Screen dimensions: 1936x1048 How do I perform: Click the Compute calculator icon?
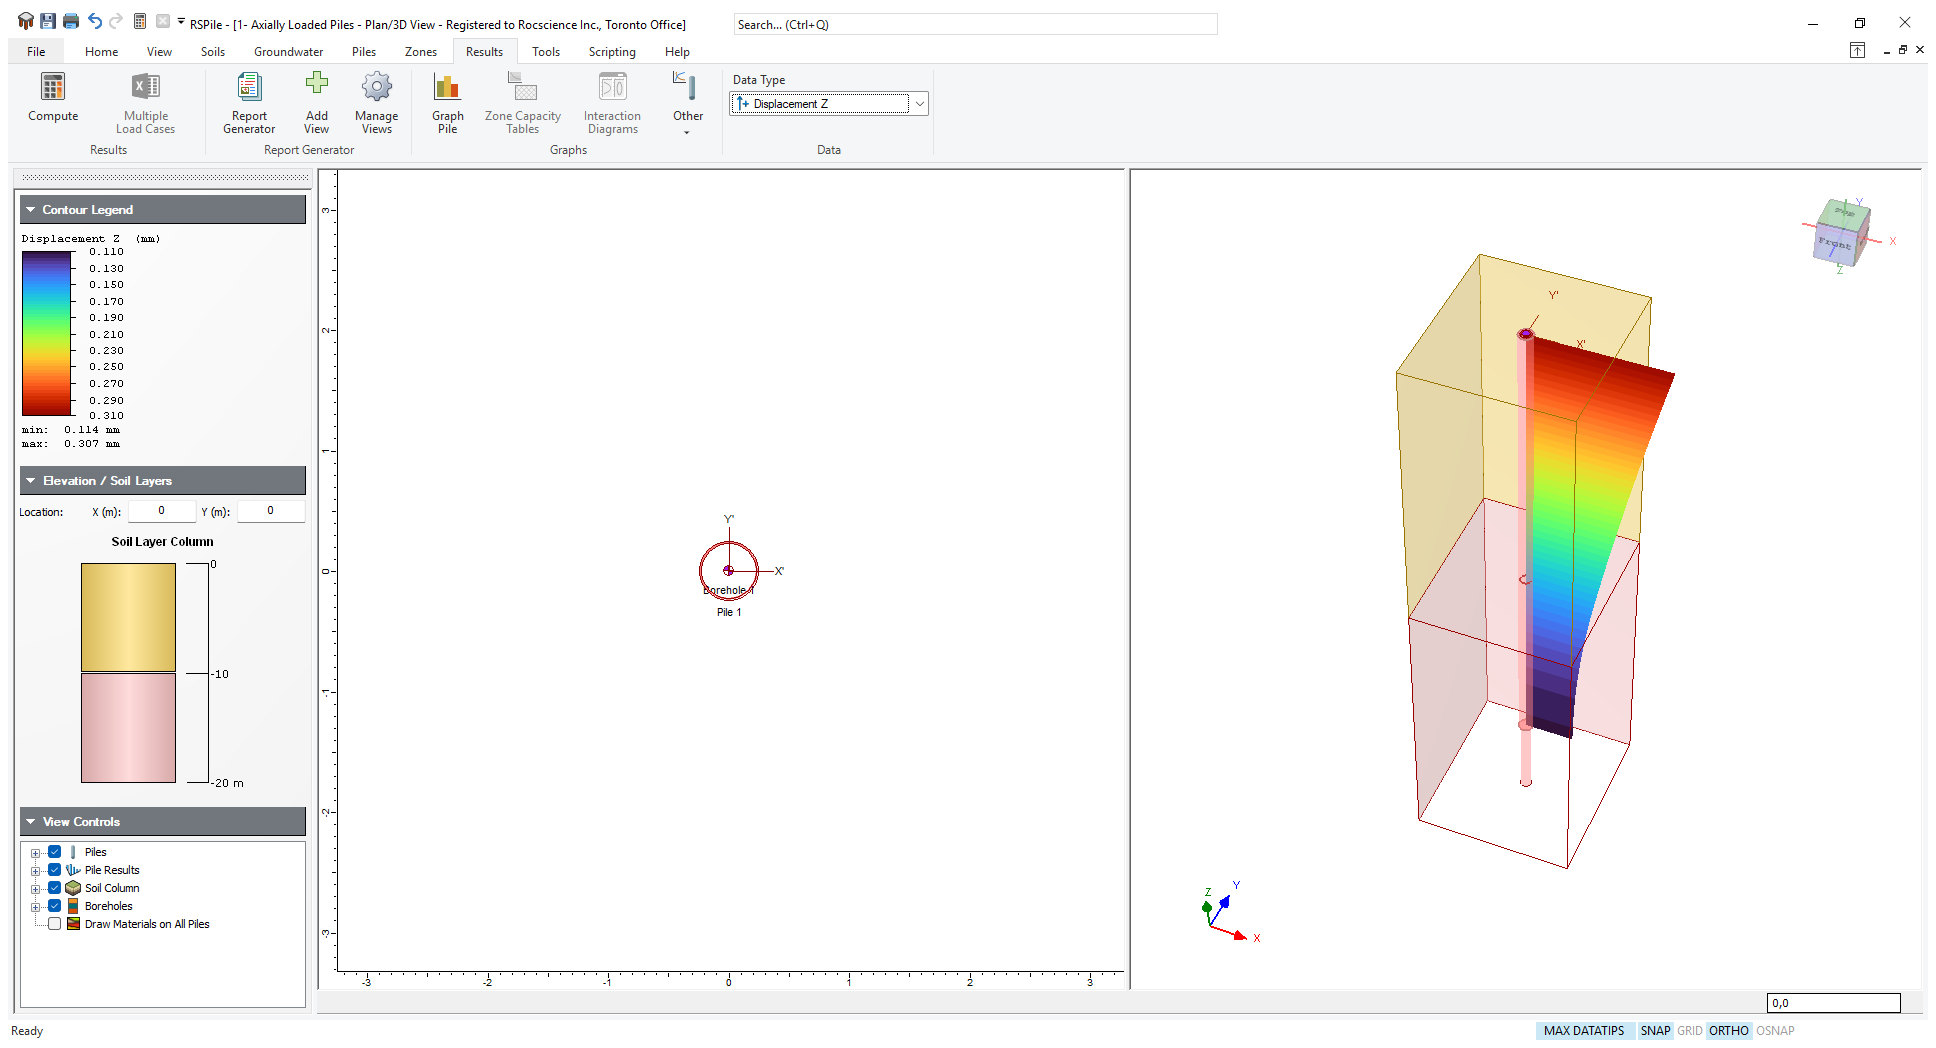point(53,88)
